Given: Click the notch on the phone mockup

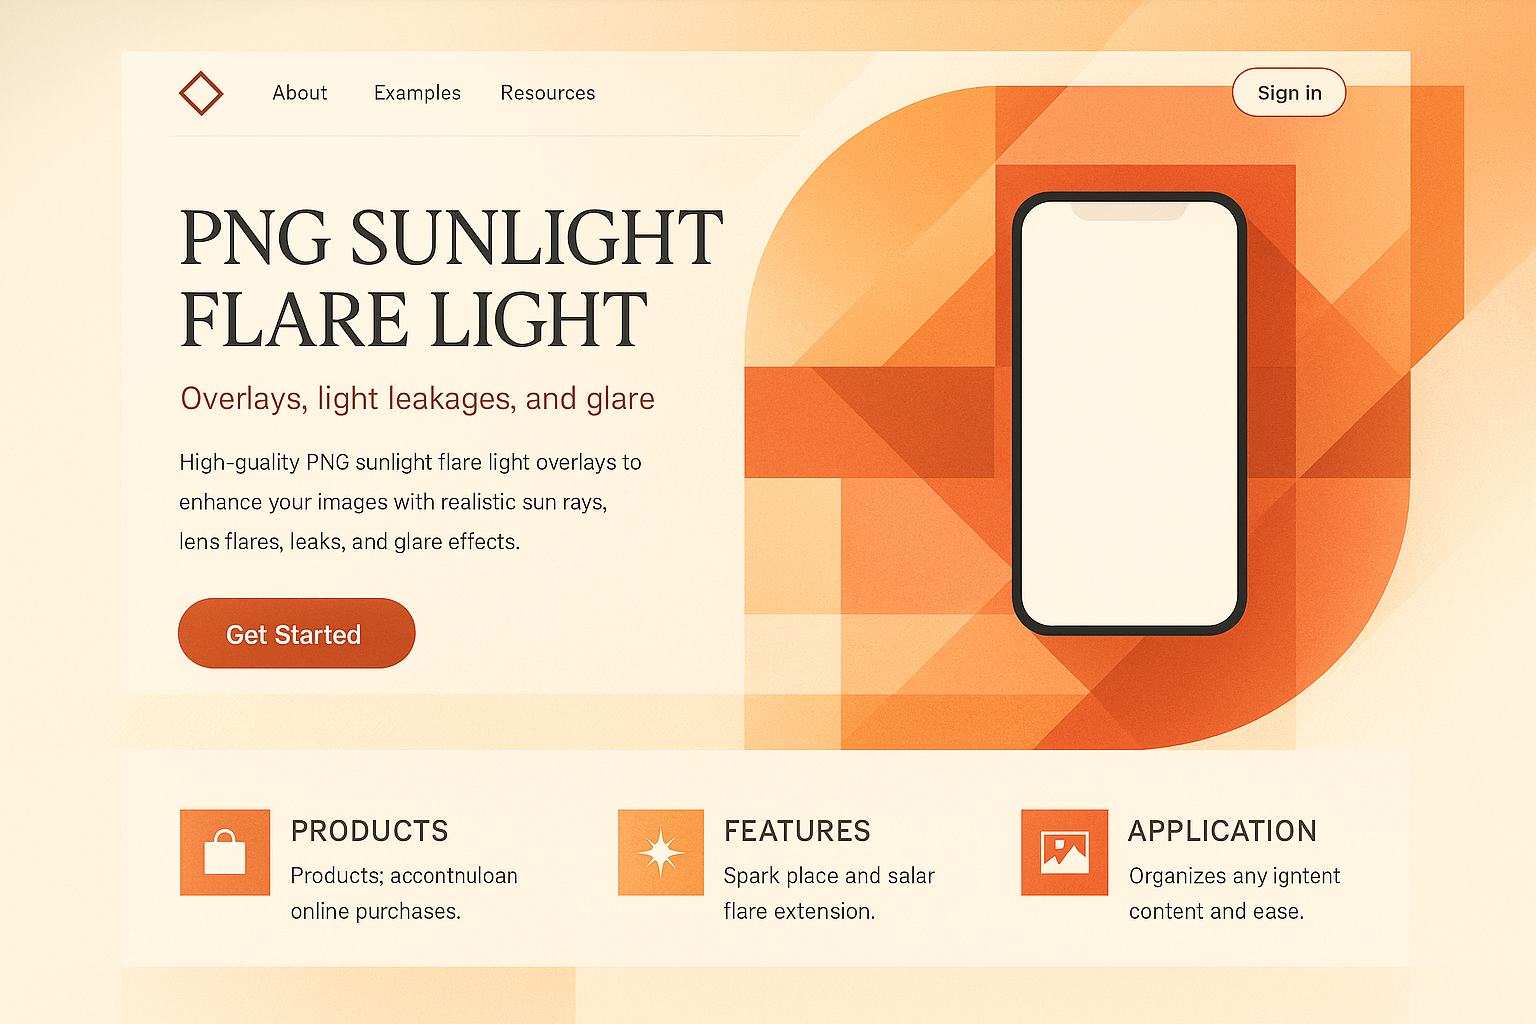Looking at the screenshot, I should coord(1128,210).
